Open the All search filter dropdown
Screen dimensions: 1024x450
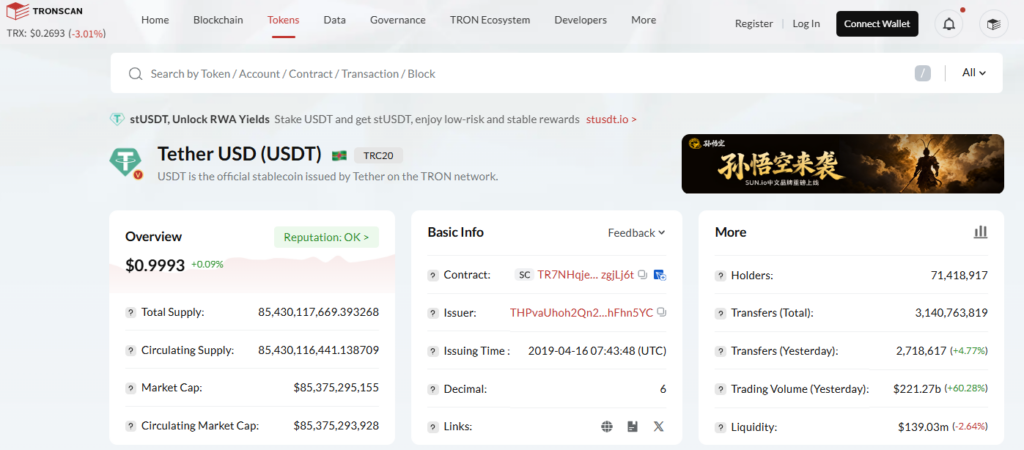[x=974, y=73]
